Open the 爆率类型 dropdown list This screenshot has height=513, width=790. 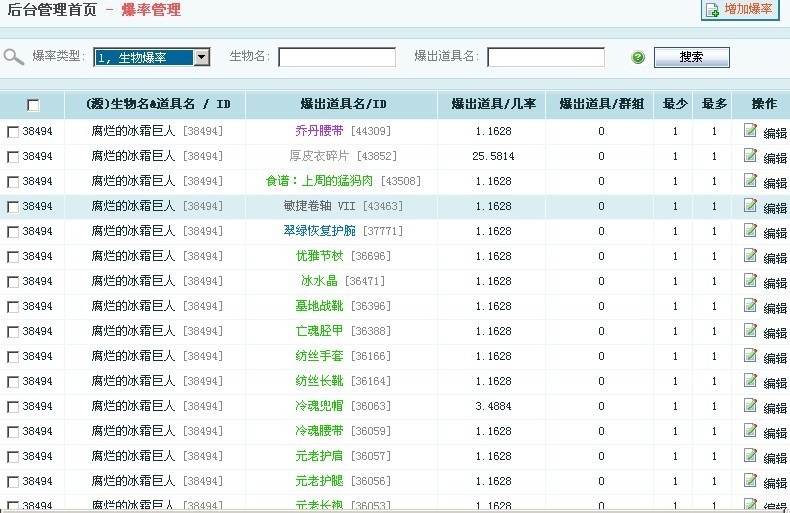(x=201, y=57)
